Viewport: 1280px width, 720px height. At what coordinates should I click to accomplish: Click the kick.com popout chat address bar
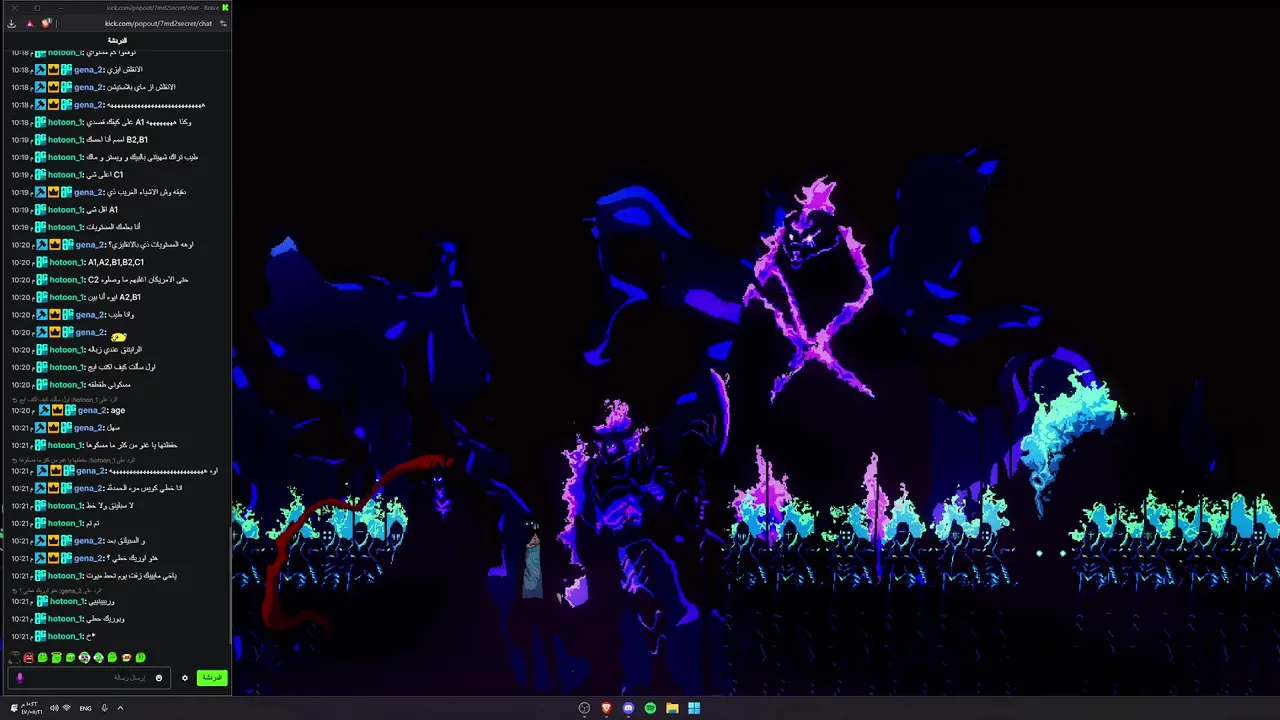pos(159,23)
